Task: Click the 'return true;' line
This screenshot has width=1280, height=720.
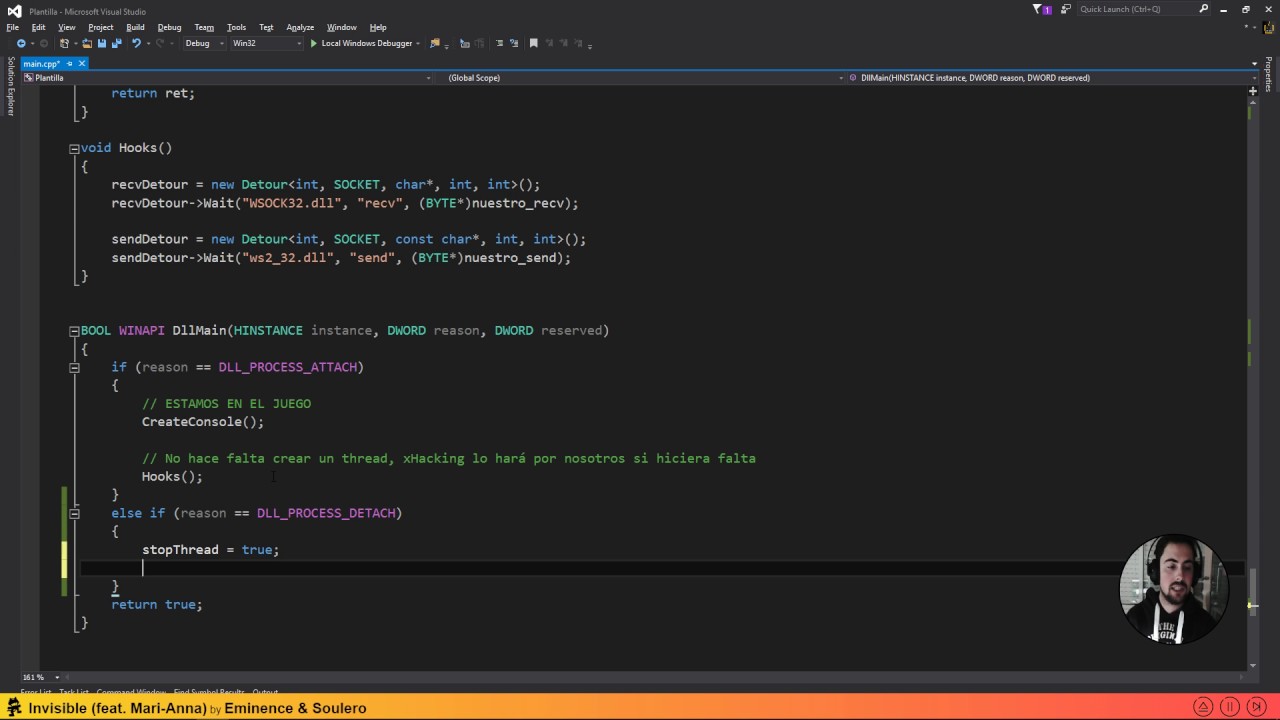Action: [157, 605]
